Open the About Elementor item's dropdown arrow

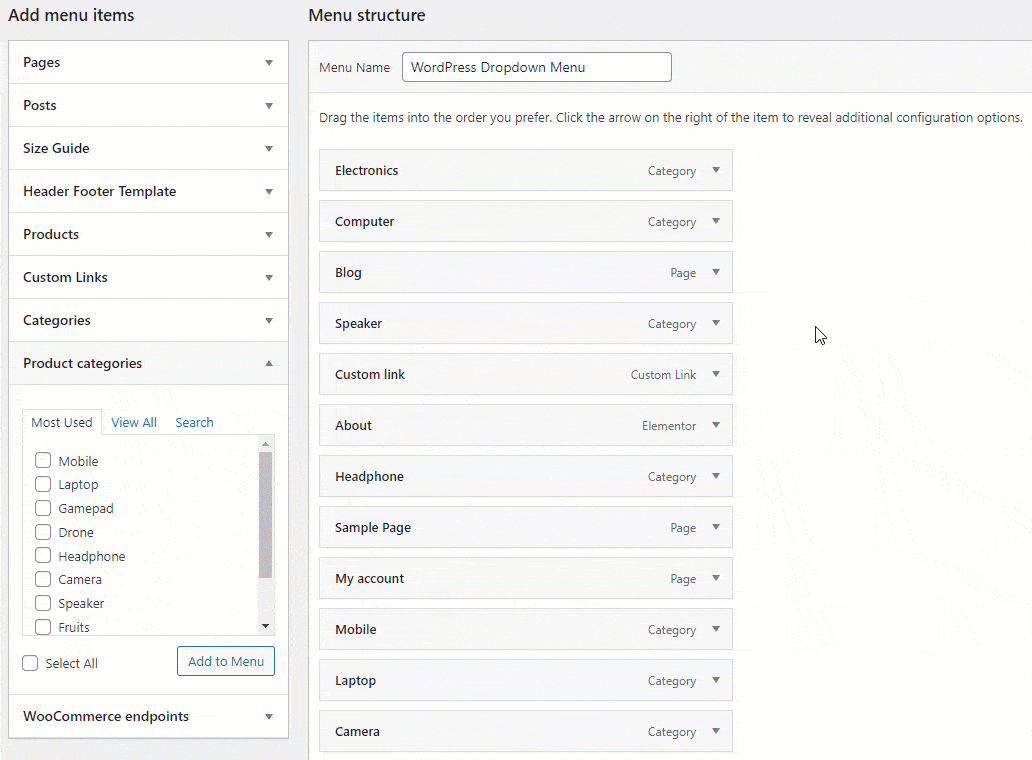pyautogui.click(x=716, y=425)
